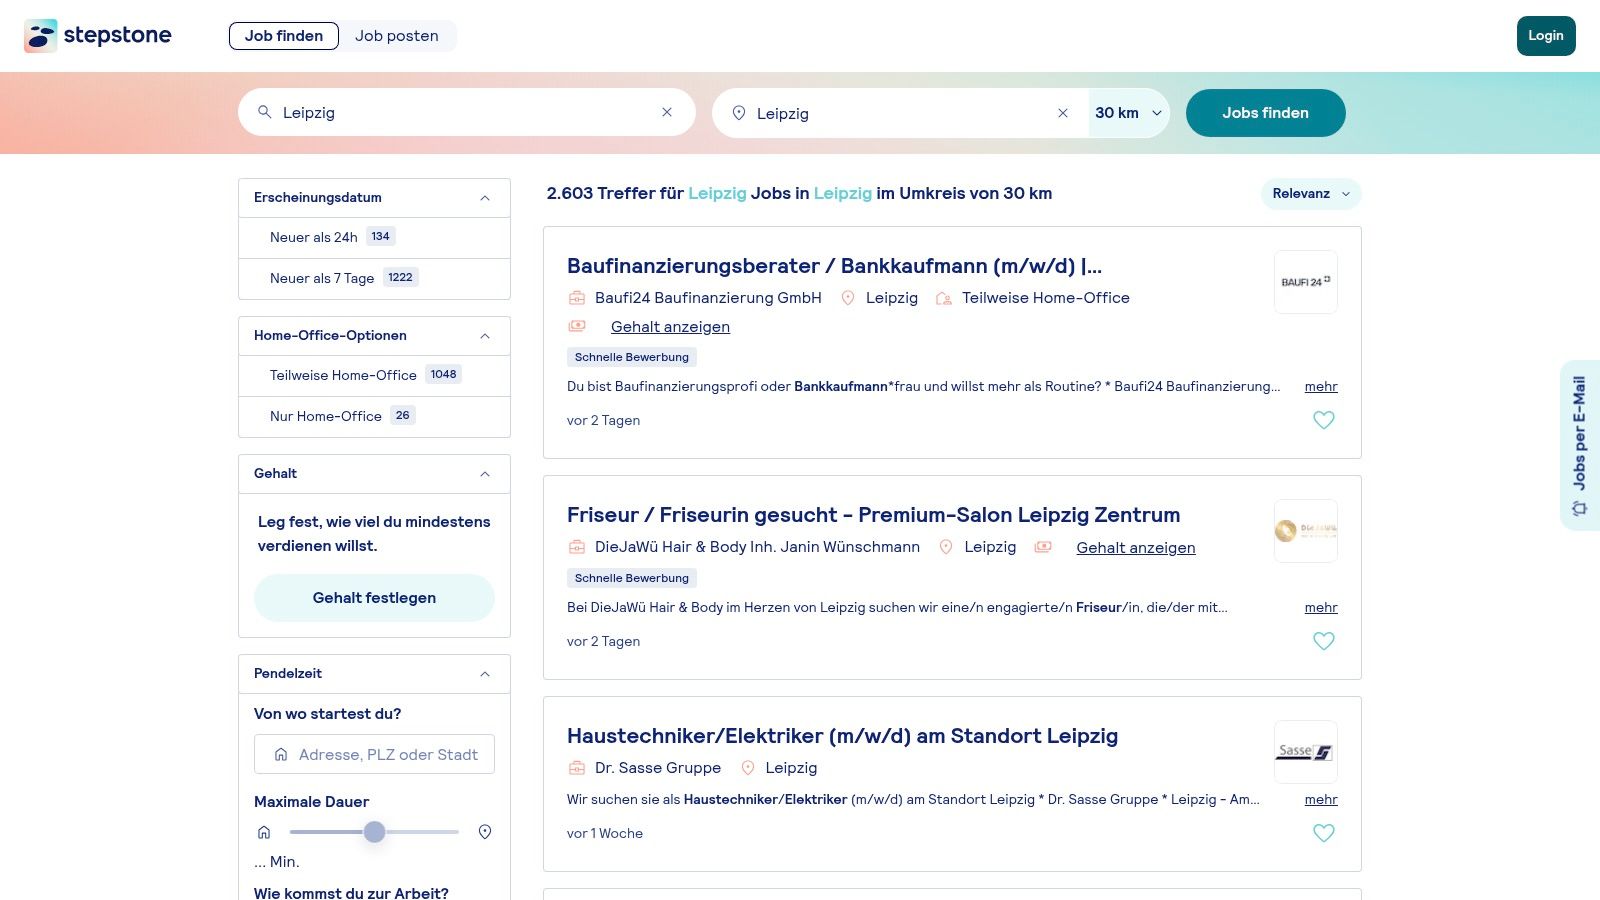1600x900 pixels.
Task: Click the heart on the Haustechniker/Elektriker listing
Action: point(1323,833)
